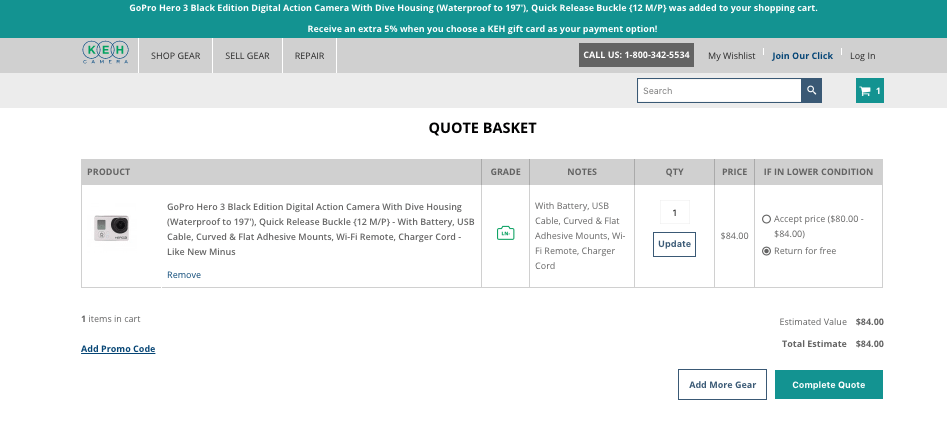Image resolution: width=947 pixels, height=421 pixels.
Task: Click the Update quantity button
Action: [x=674, y=244]
